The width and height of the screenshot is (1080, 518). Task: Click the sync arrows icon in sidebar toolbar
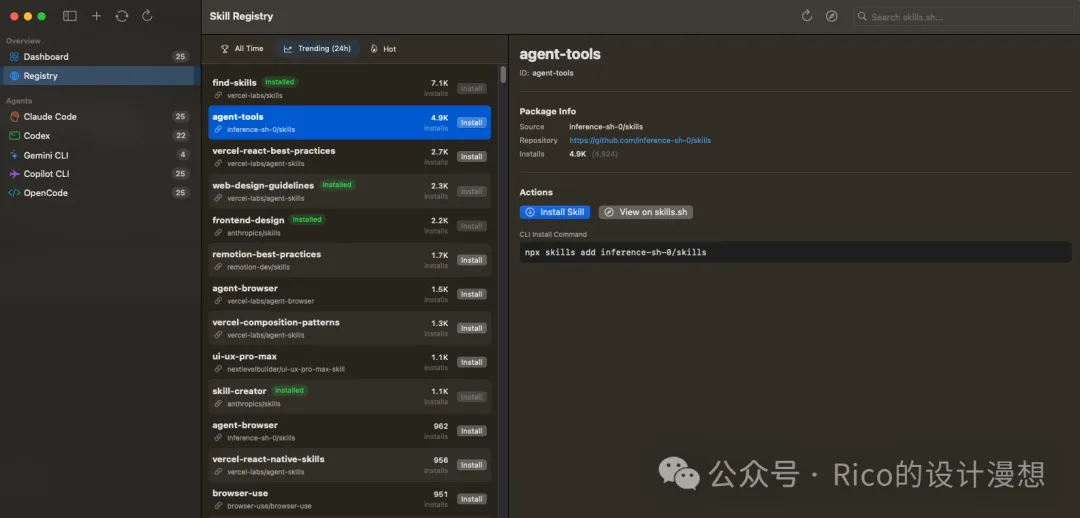(122, 16)
